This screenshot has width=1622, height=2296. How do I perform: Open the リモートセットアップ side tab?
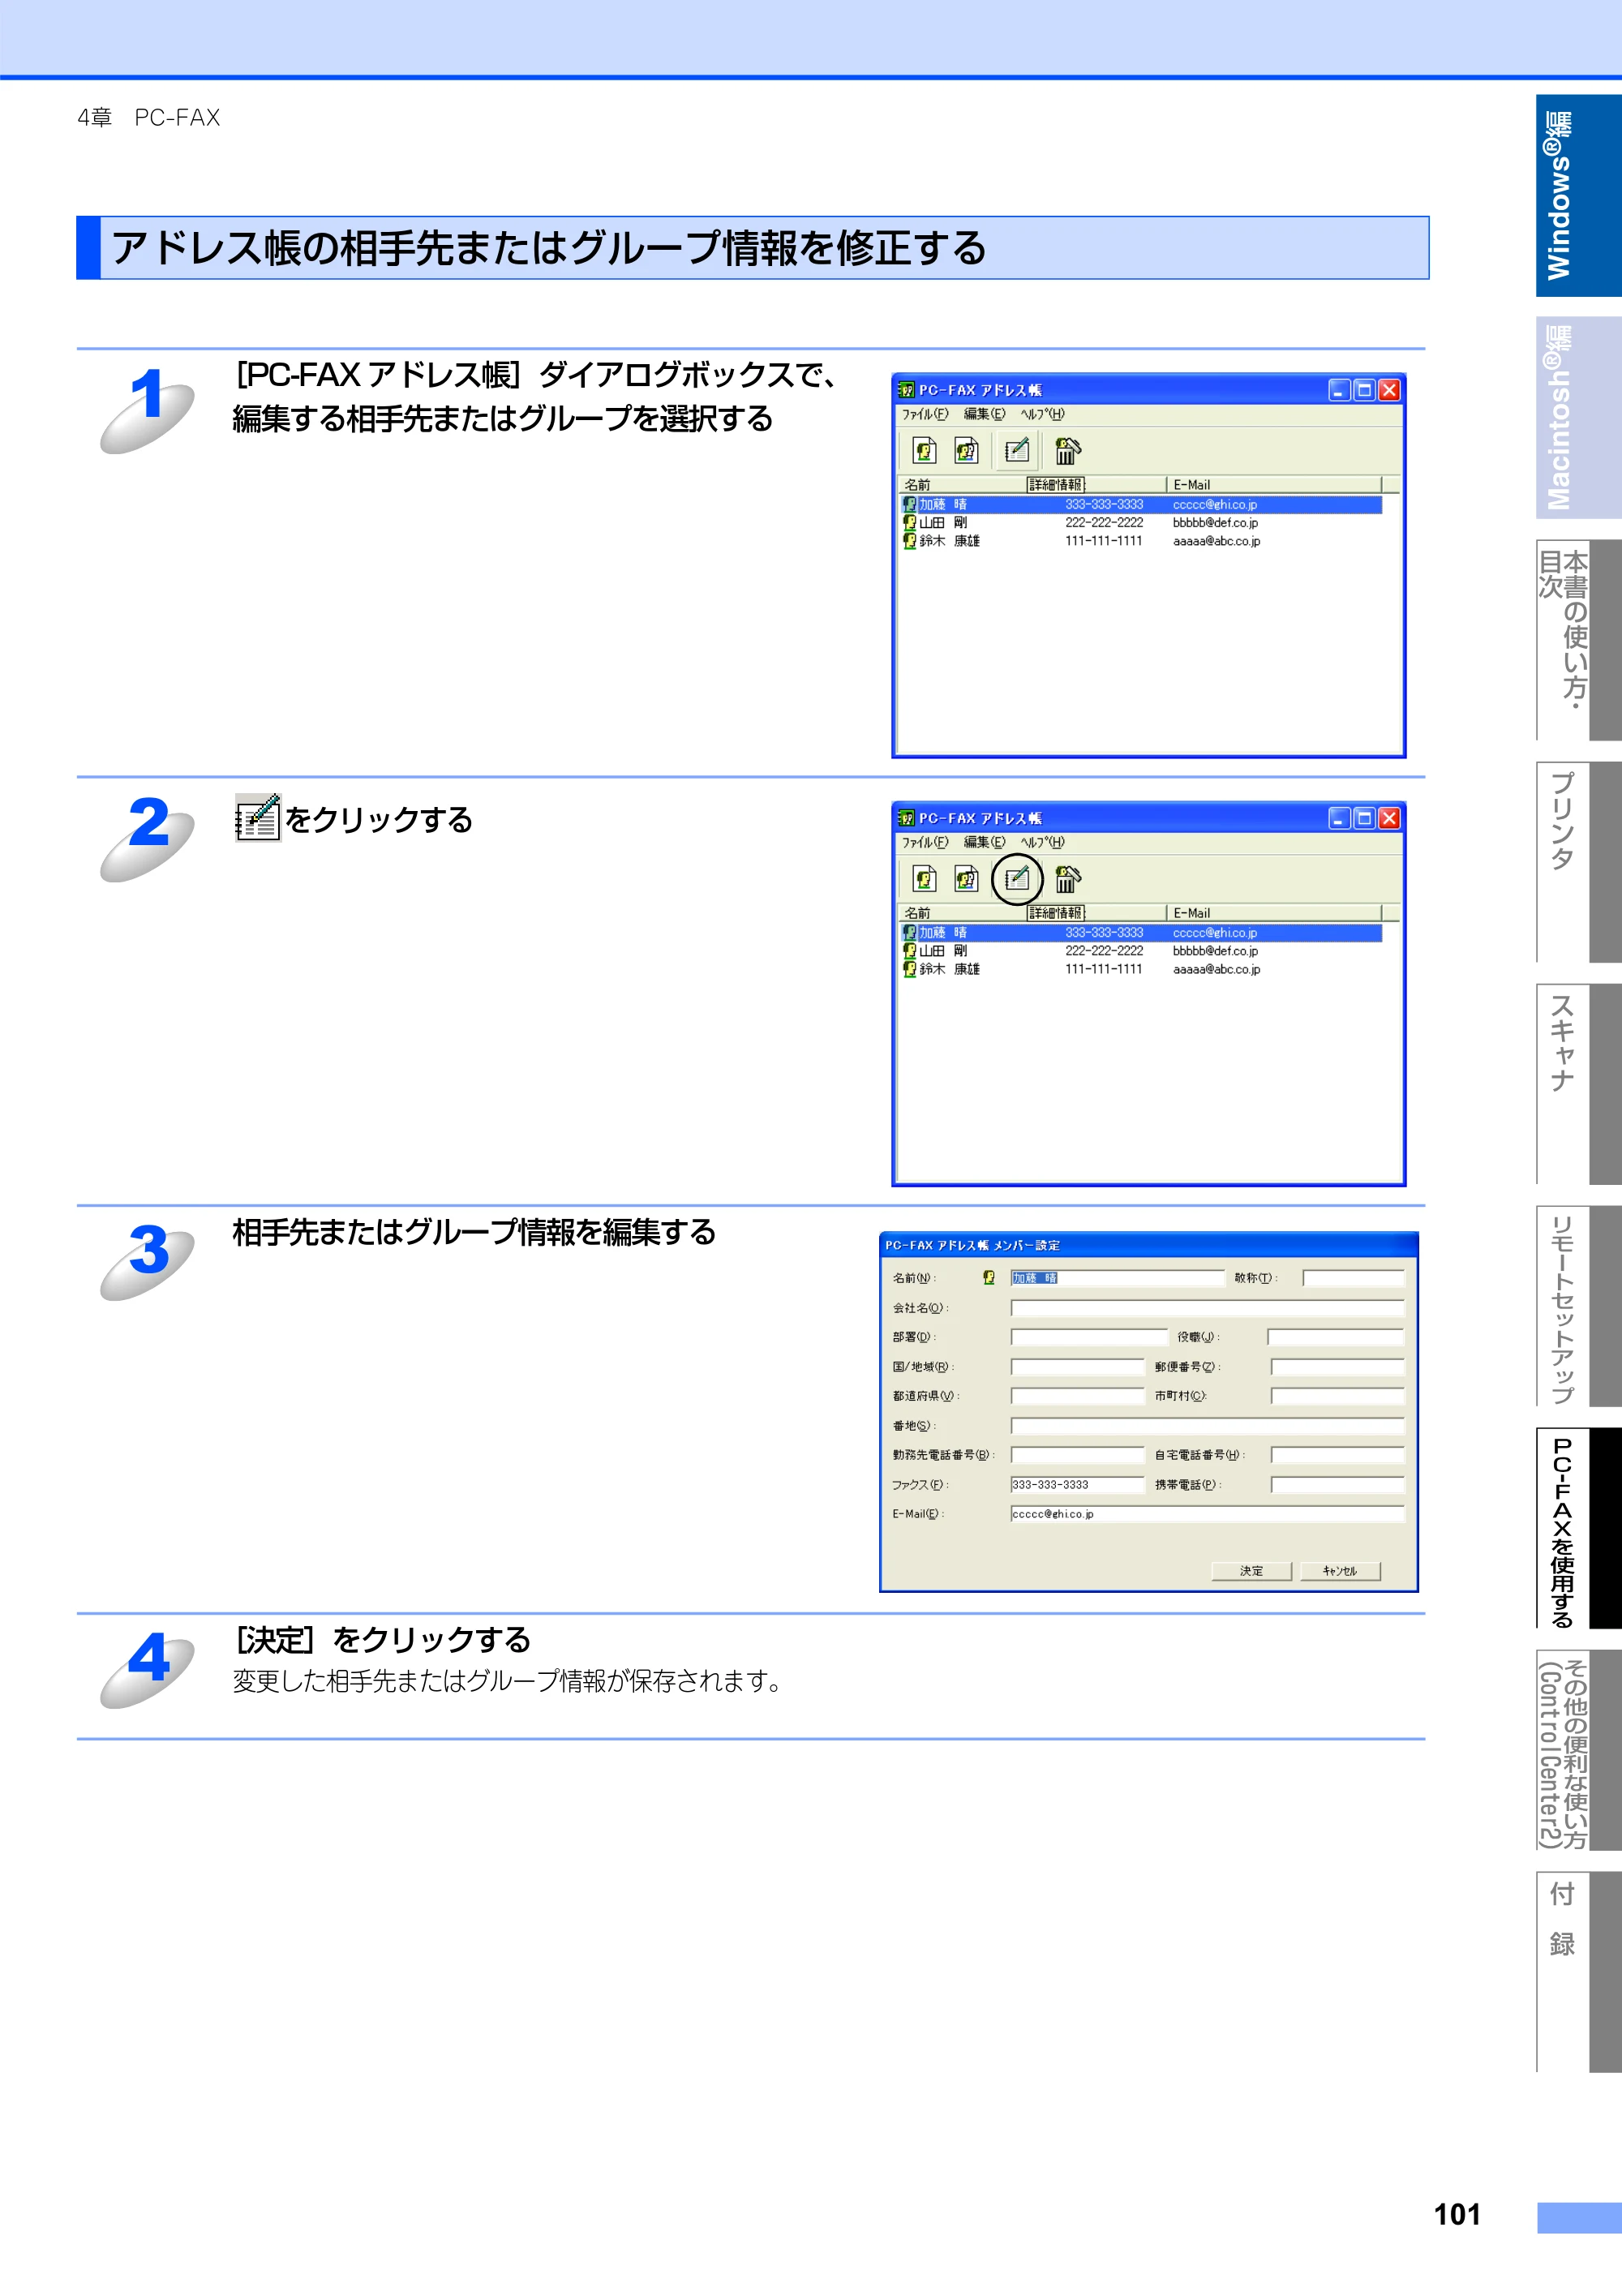coord(1578,1306)
